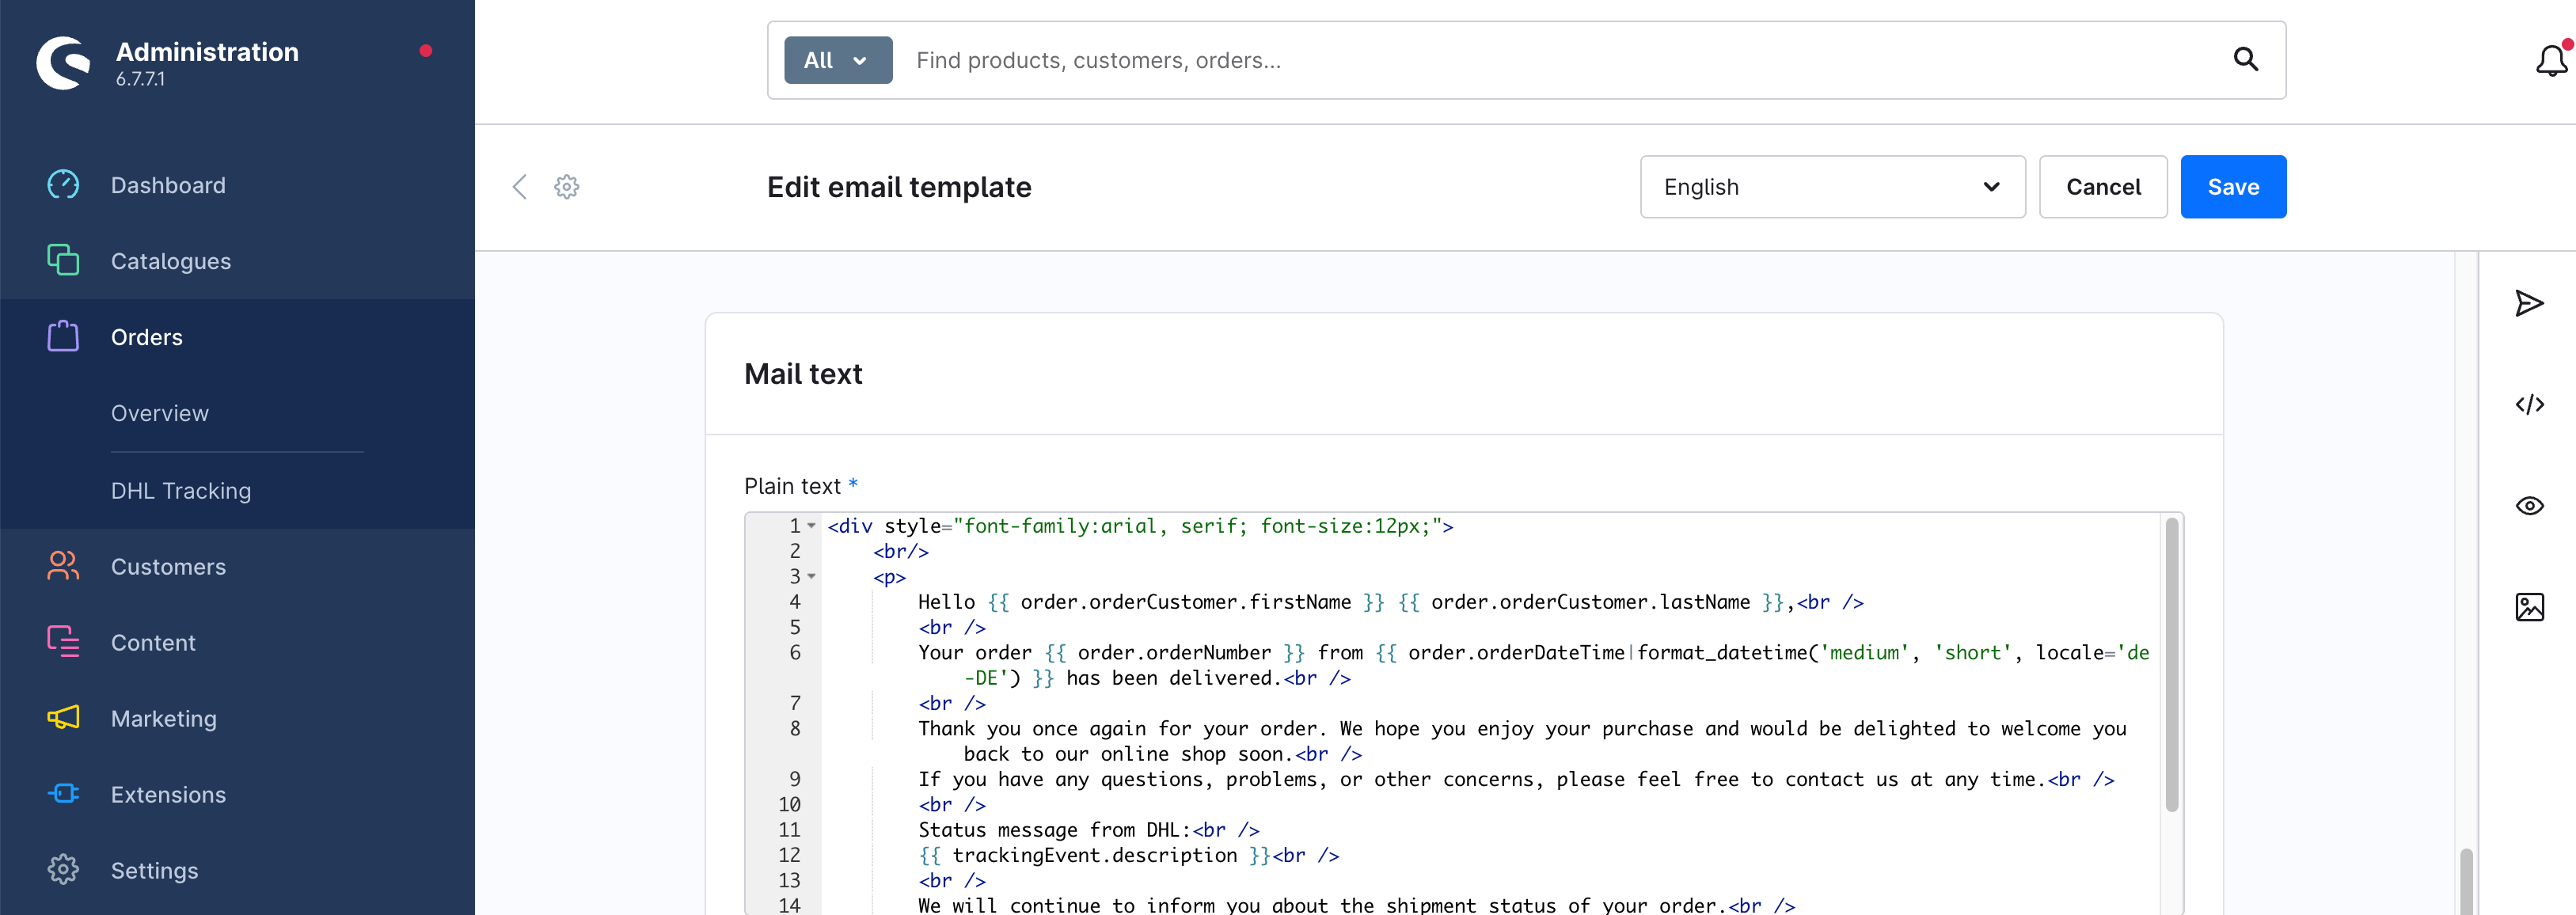This screenshot has height=915, width=2576.
Task: Toggle the preview eye icon
Action: 2529,506
